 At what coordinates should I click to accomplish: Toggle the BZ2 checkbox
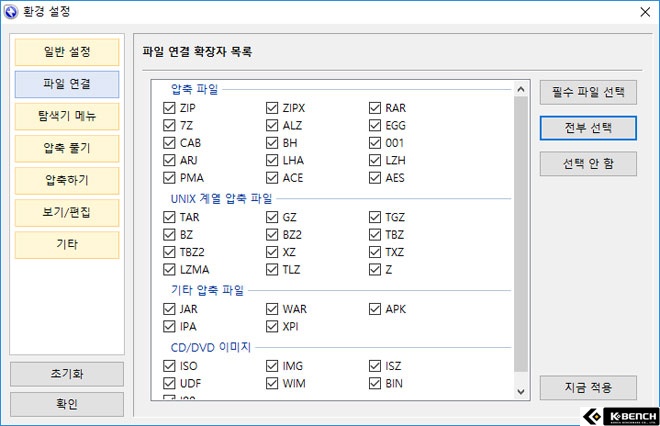coord(272,234)
